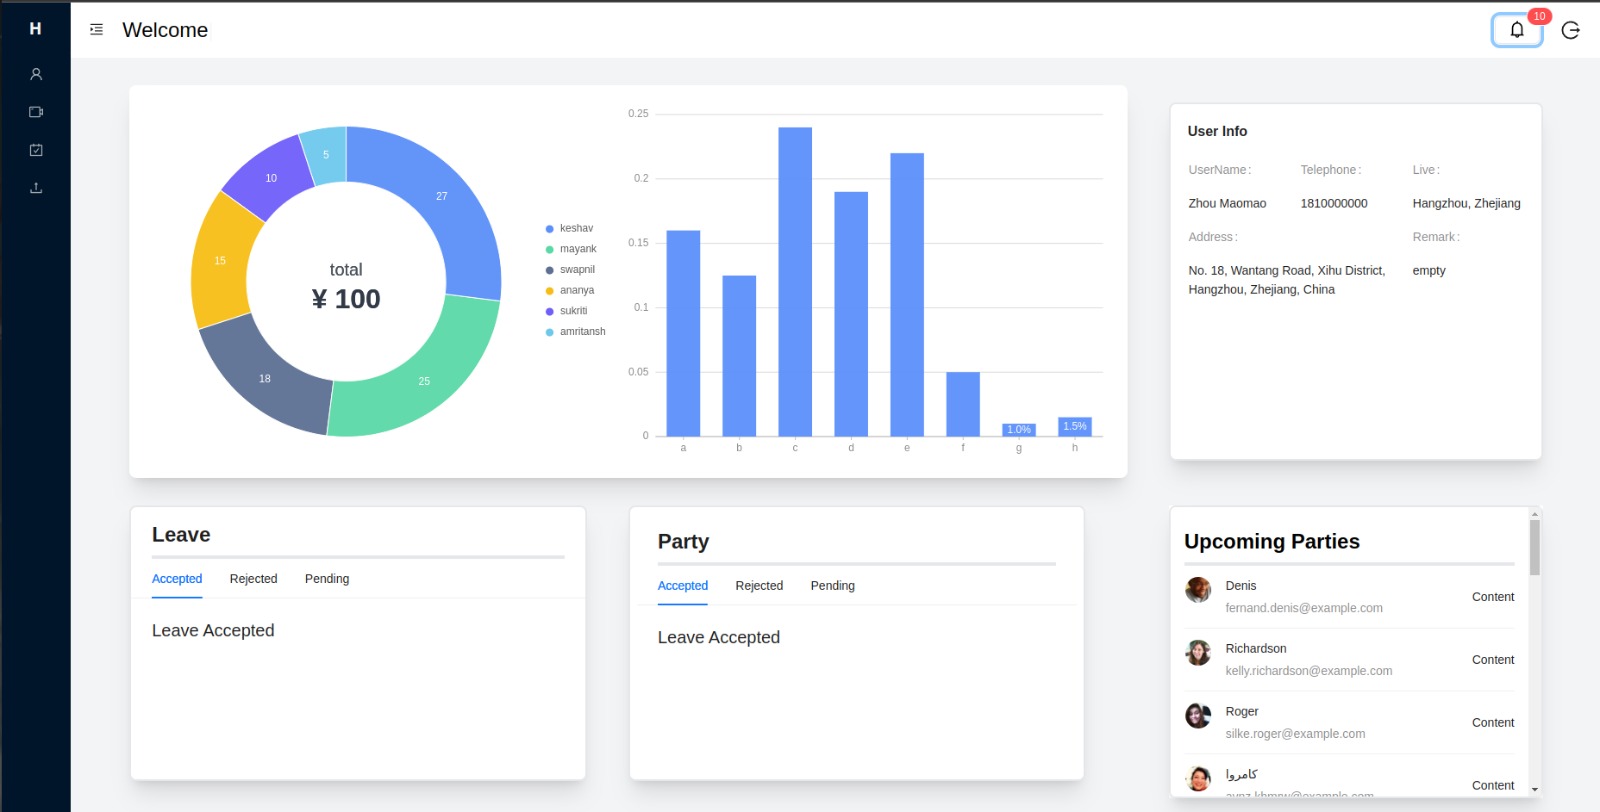Click Content link for Denis
Image resolution: width=1600 pixels, height=812 pixels.
point(1492,597)
